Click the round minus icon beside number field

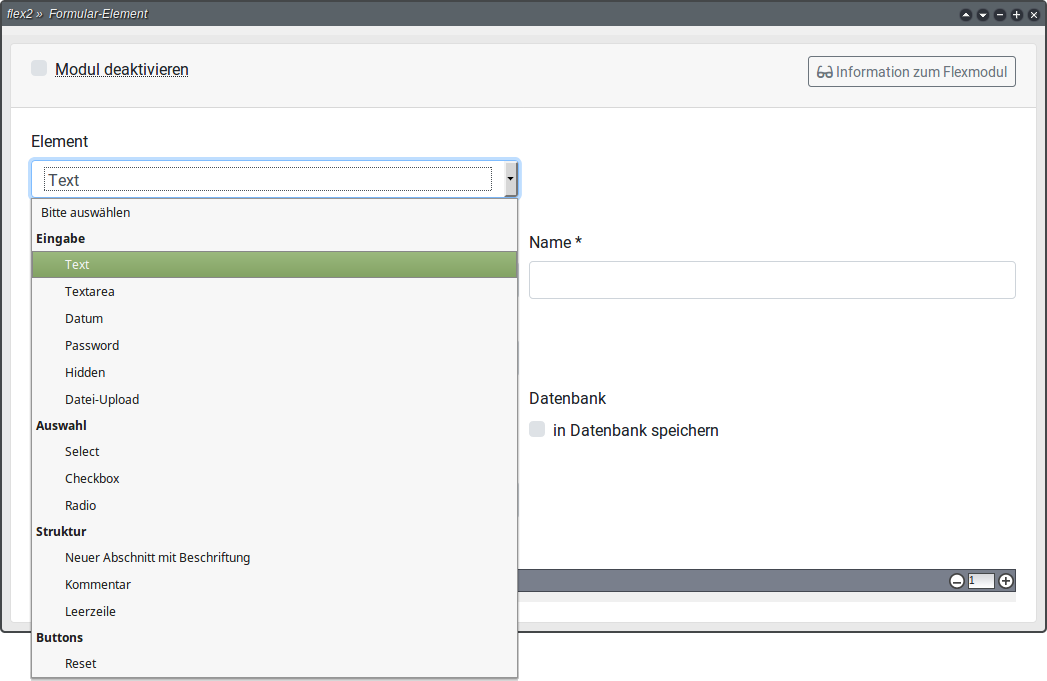pos(957,581)
